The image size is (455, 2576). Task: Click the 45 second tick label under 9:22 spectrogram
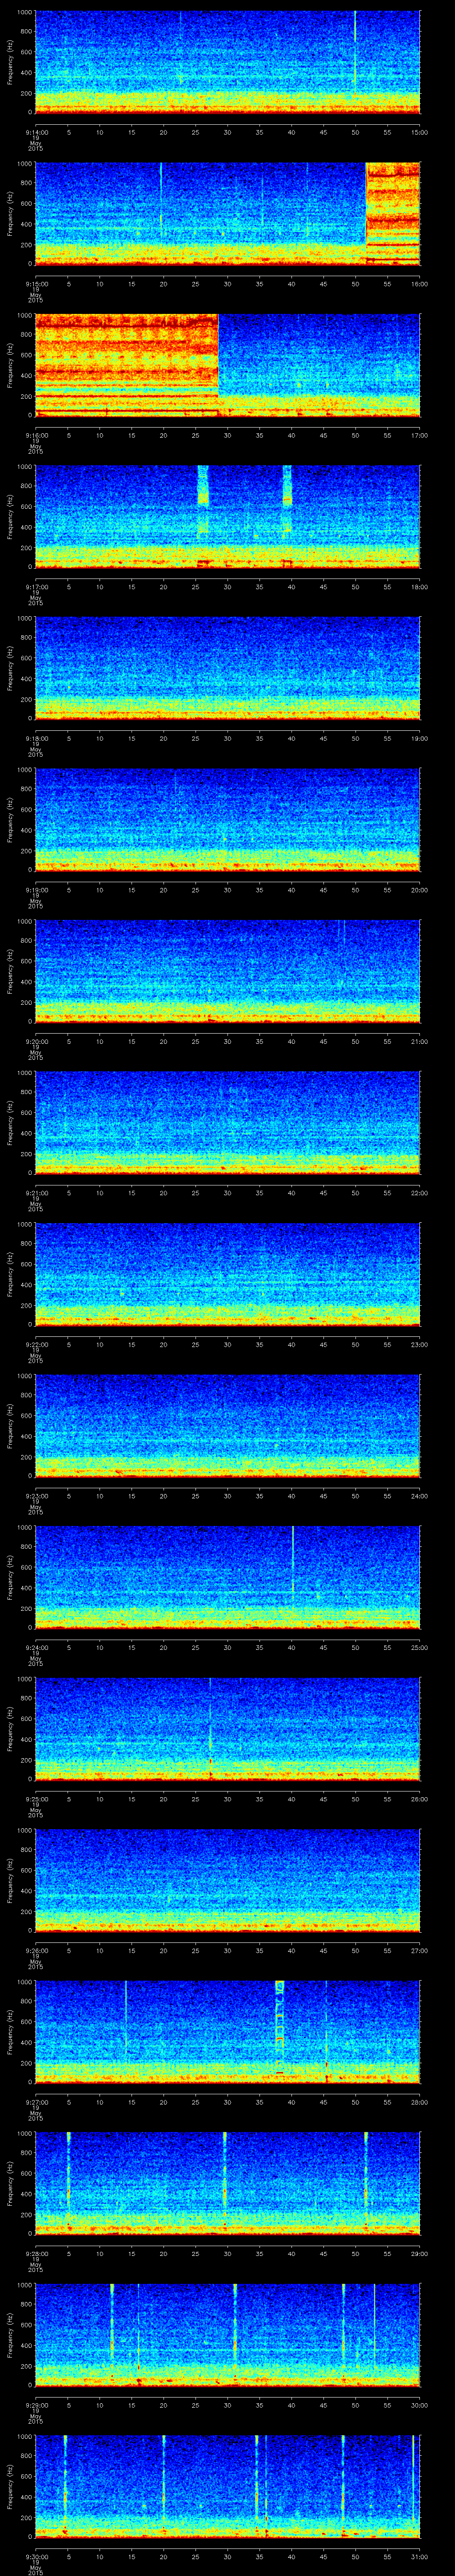[x=323, y=1345]
